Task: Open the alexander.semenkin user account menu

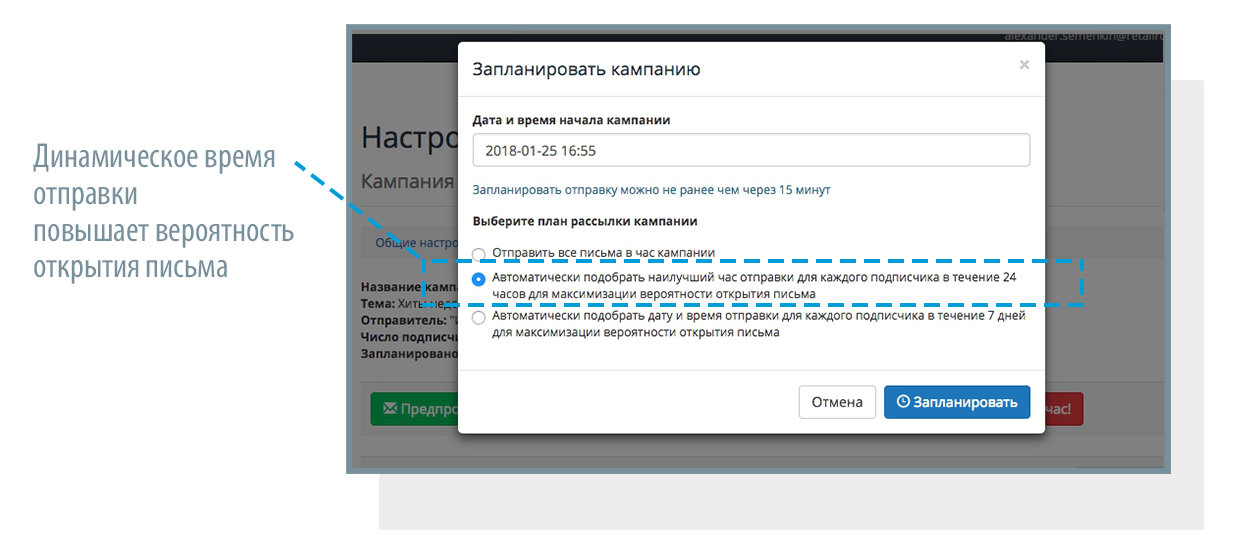Action: coord(1083,36)
